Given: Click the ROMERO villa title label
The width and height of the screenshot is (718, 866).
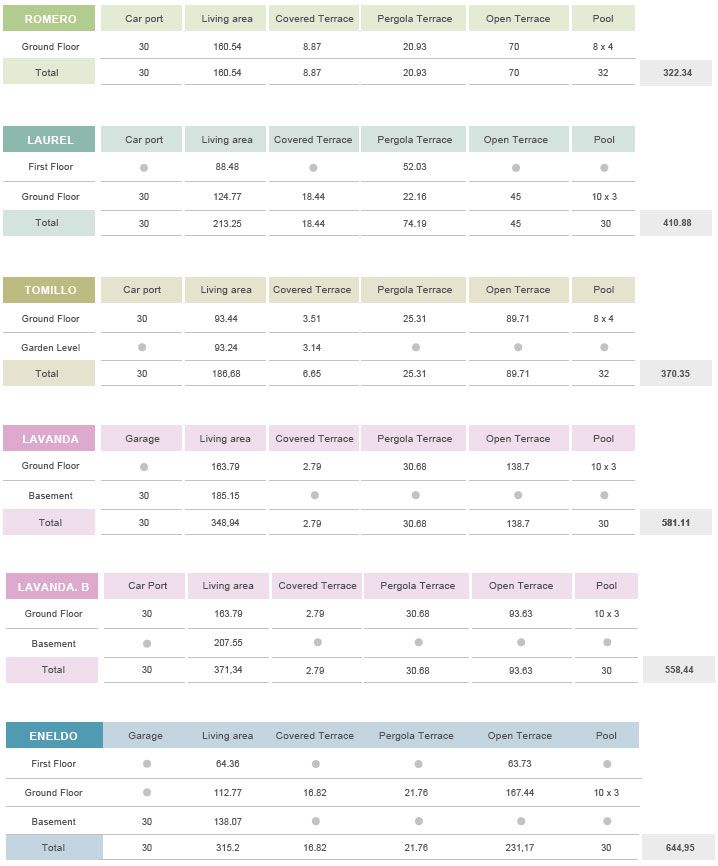Looking at the screenshot, I should point(50,19).
